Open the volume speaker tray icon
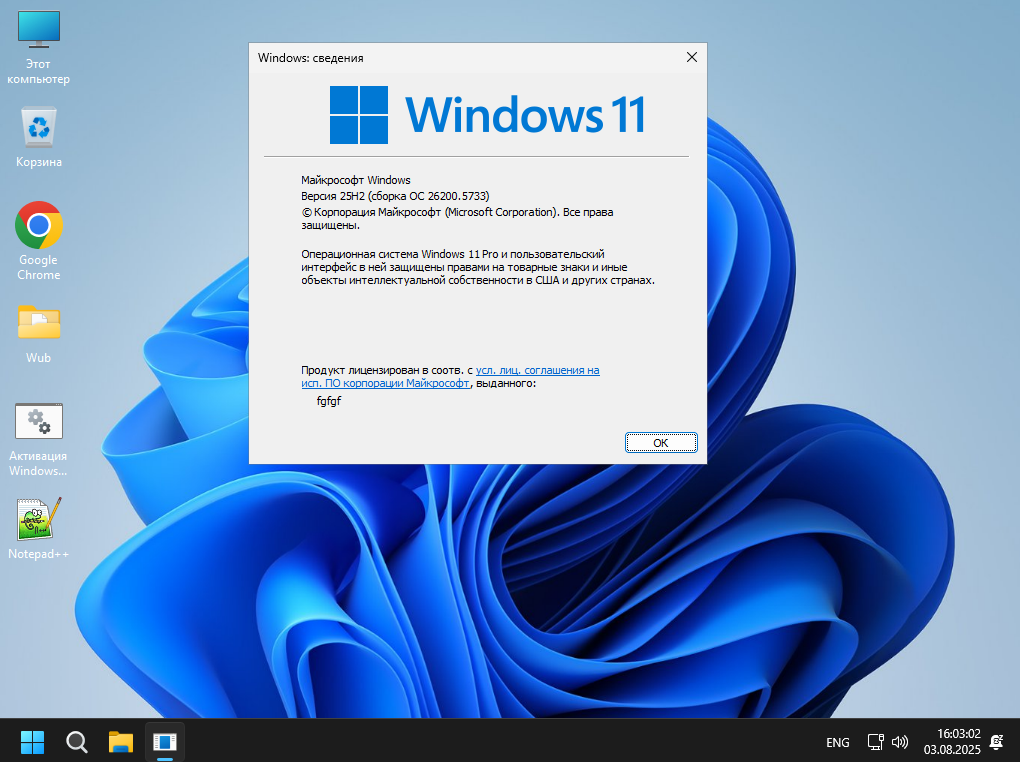 coord(900,742)
